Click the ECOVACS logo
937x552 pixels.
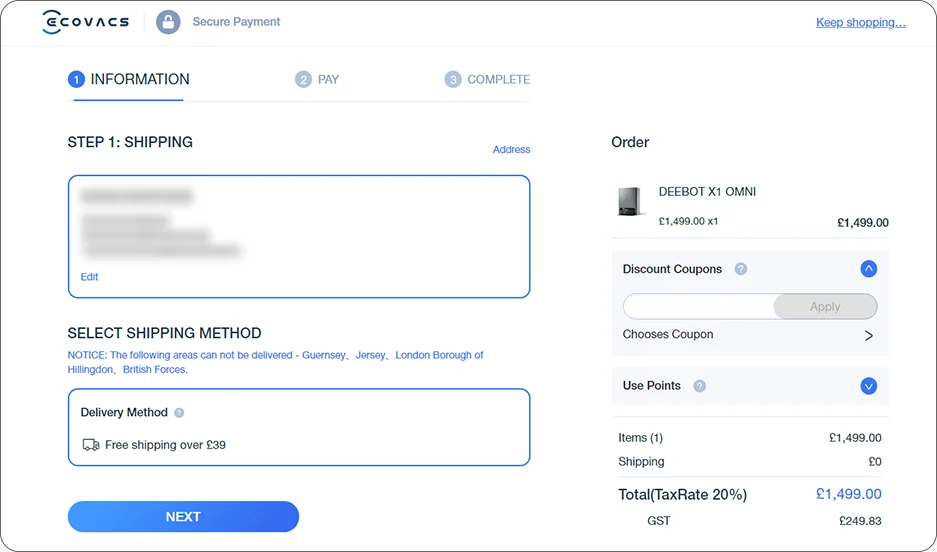pos(85,22)
